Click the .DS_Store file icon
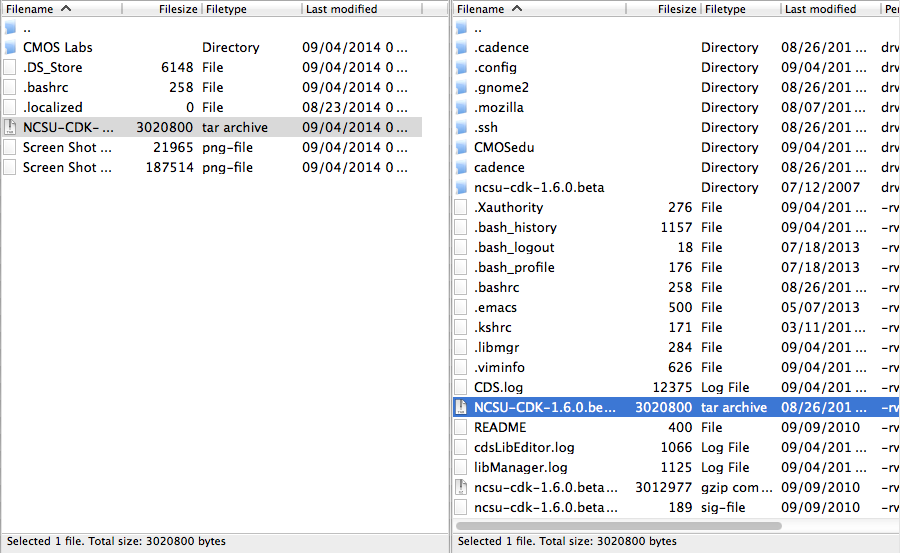The width and height of the screenshot is (900, 553). point(10,67)
